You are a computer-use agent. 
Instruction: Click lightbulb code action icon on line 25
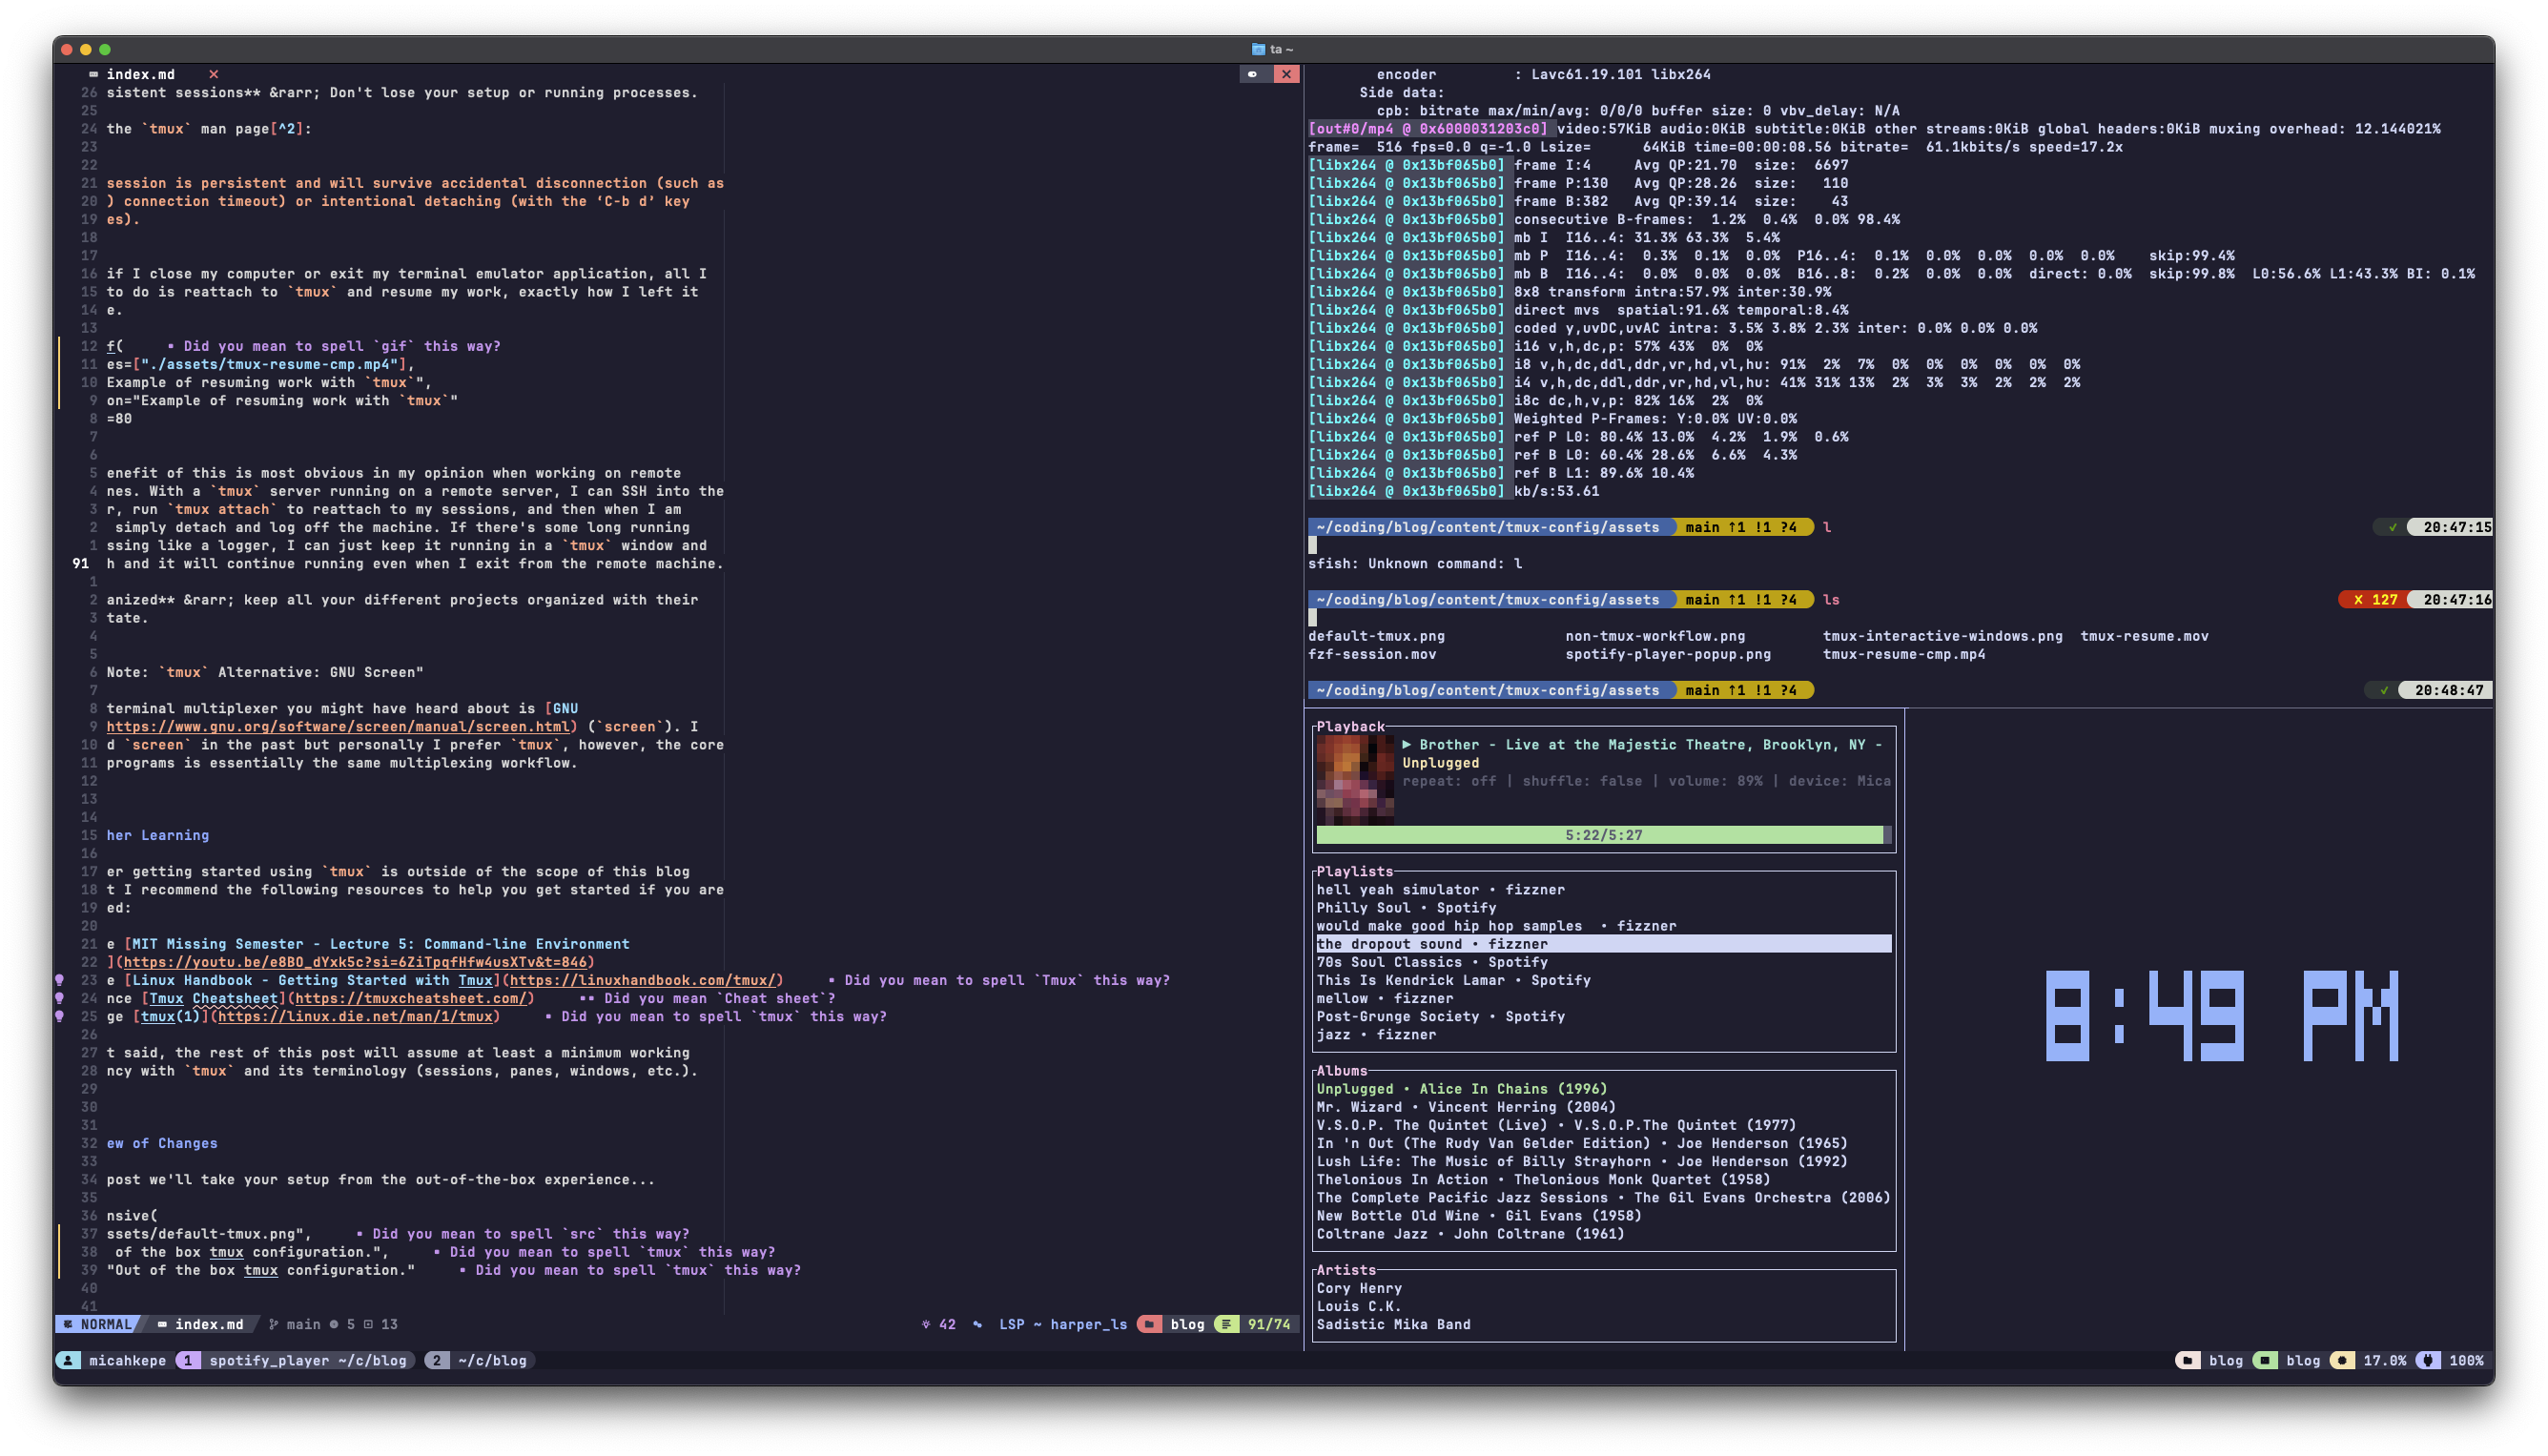[x=60, y=1016]
